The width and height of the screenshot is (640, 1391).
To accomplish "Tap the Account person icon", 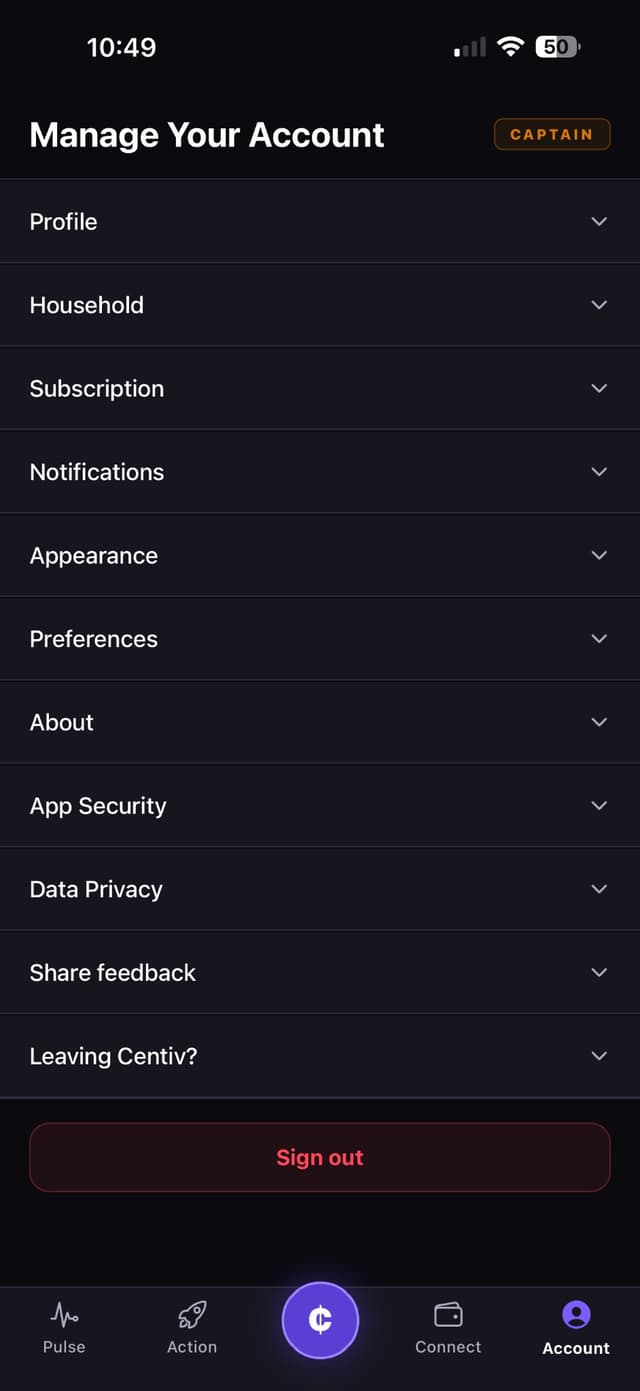I will coord(575,1314).
